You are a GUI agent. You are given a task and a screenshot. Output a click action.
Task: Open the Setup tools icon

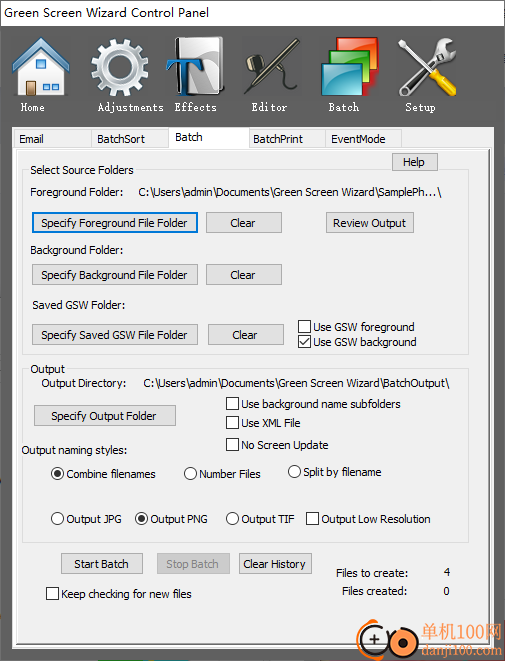coord(427,67)
